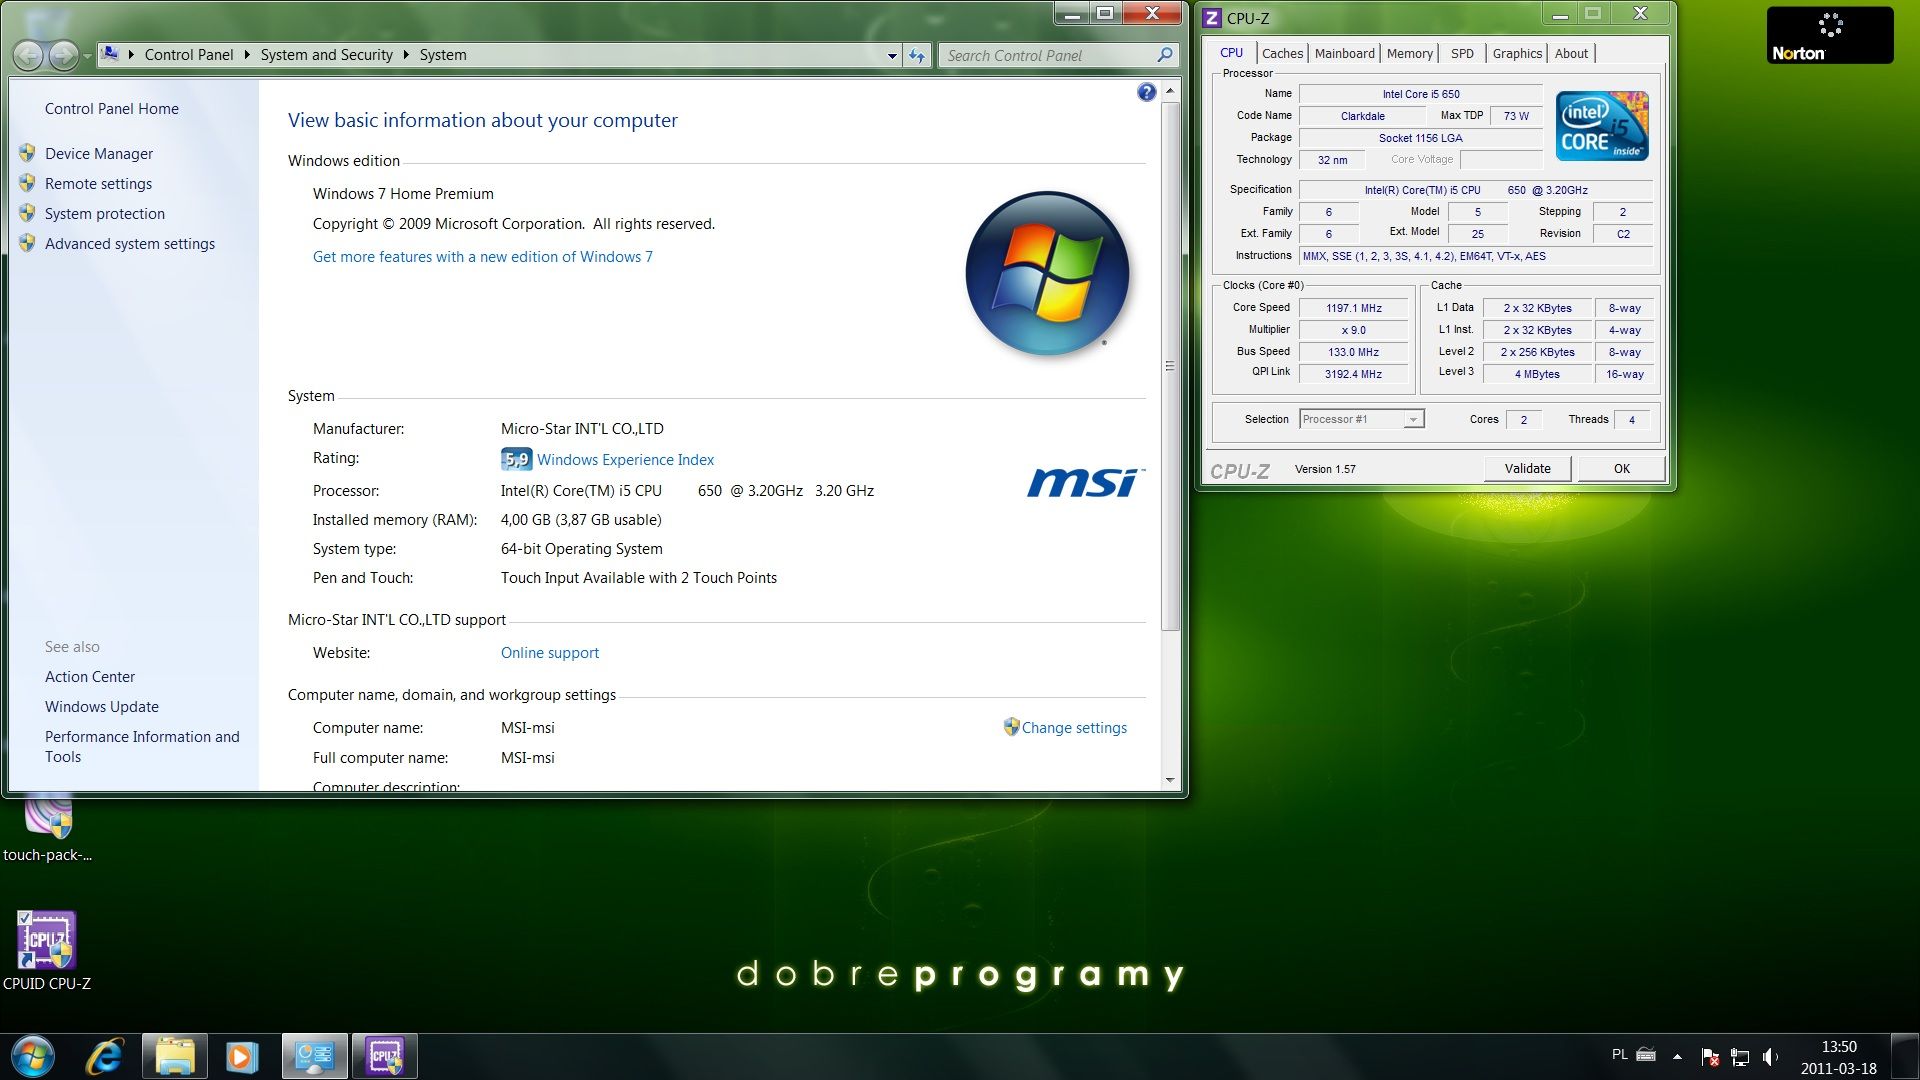The image size is (1920, 1080).
Task: Open Windows Media Player from taskbar
Action: 241,1056
